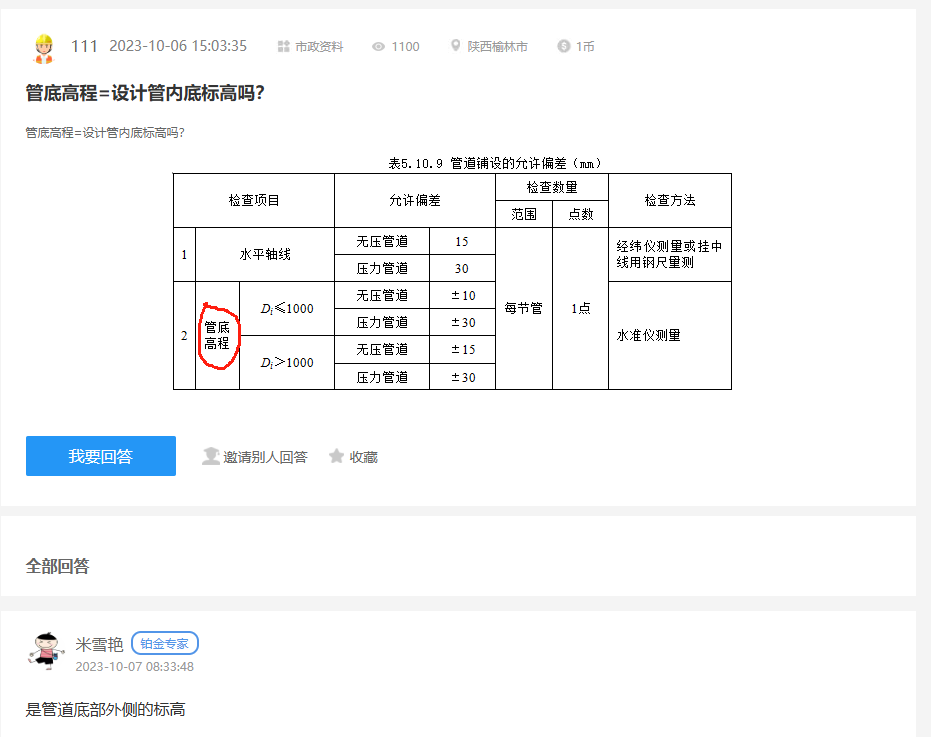Viewport: 931px width, 737px height.
Task: Click 米雪艳's cartoon avatar
Action: (43, 651)
